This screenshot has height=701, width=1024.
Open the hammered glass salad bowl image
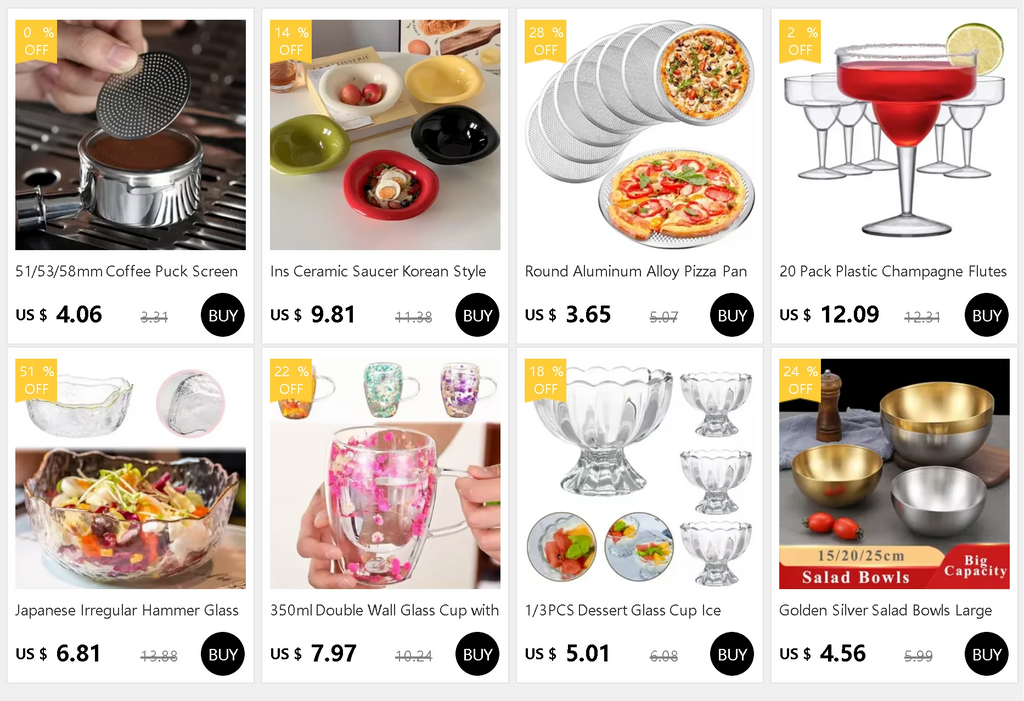pyautogui.click(x=131, y=474)
